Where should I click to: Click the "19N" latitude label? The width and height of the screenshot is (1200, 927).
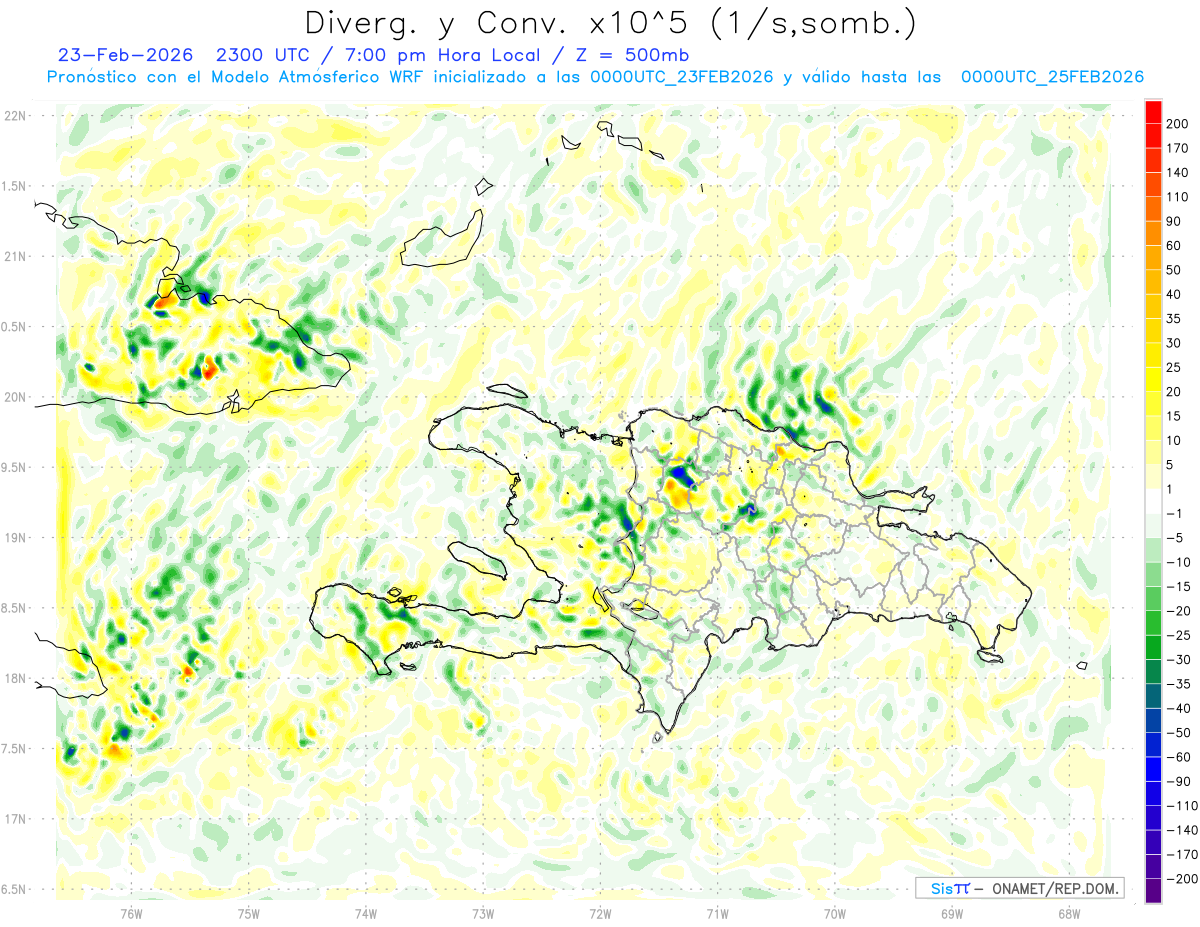pyautogui.click(x=15, y=537)
